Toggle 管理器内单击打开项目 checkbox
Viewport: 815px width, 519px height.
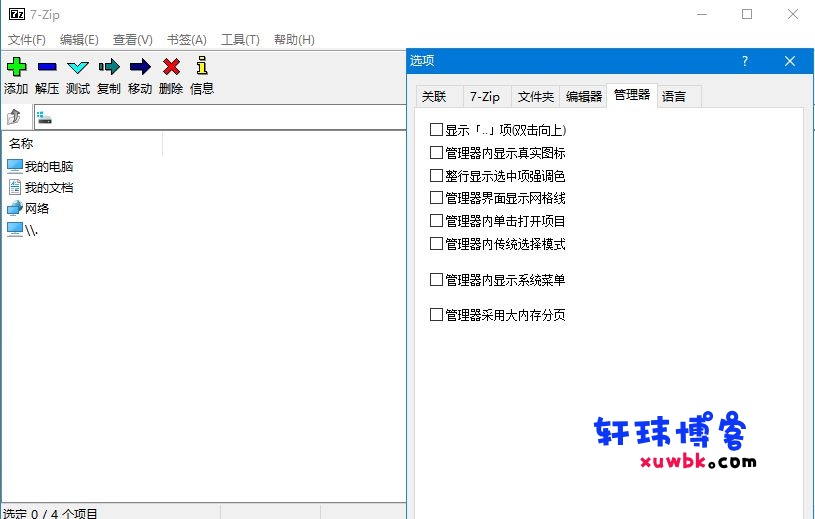coord(436,221)
